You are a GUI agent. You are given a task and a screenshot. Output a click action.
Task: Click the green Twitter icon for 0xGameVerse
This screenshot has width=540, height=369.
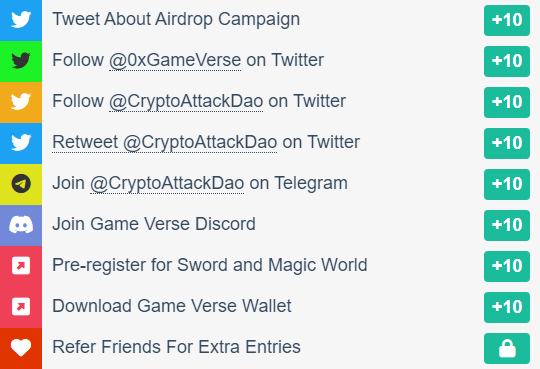pos(21,61)
